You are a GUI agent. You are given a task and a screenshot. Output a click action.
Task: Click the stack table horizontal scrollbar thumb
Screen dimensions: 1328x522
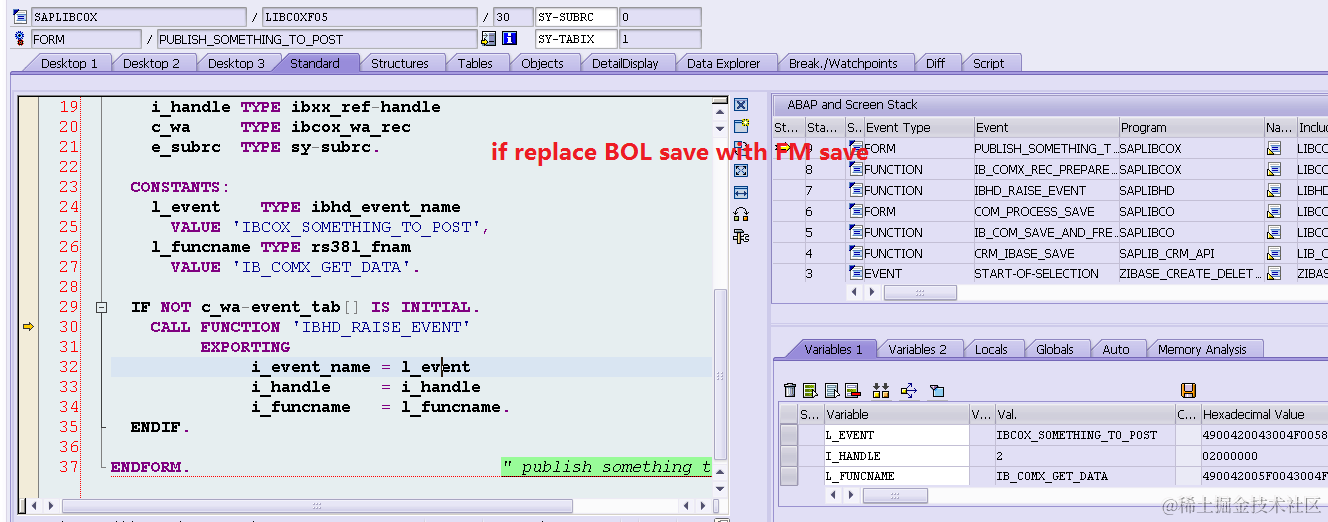click(920, 293)
